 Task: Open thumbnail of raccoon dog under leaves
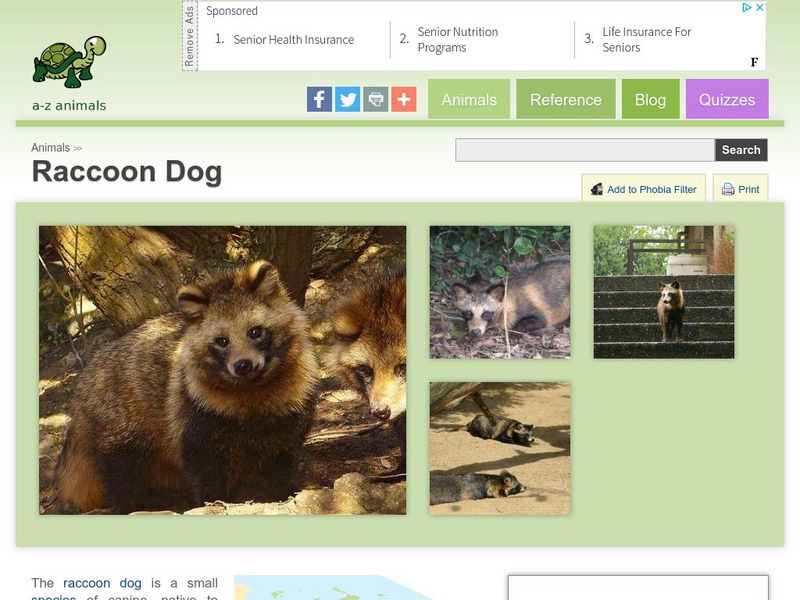click(x=500, y=292)
